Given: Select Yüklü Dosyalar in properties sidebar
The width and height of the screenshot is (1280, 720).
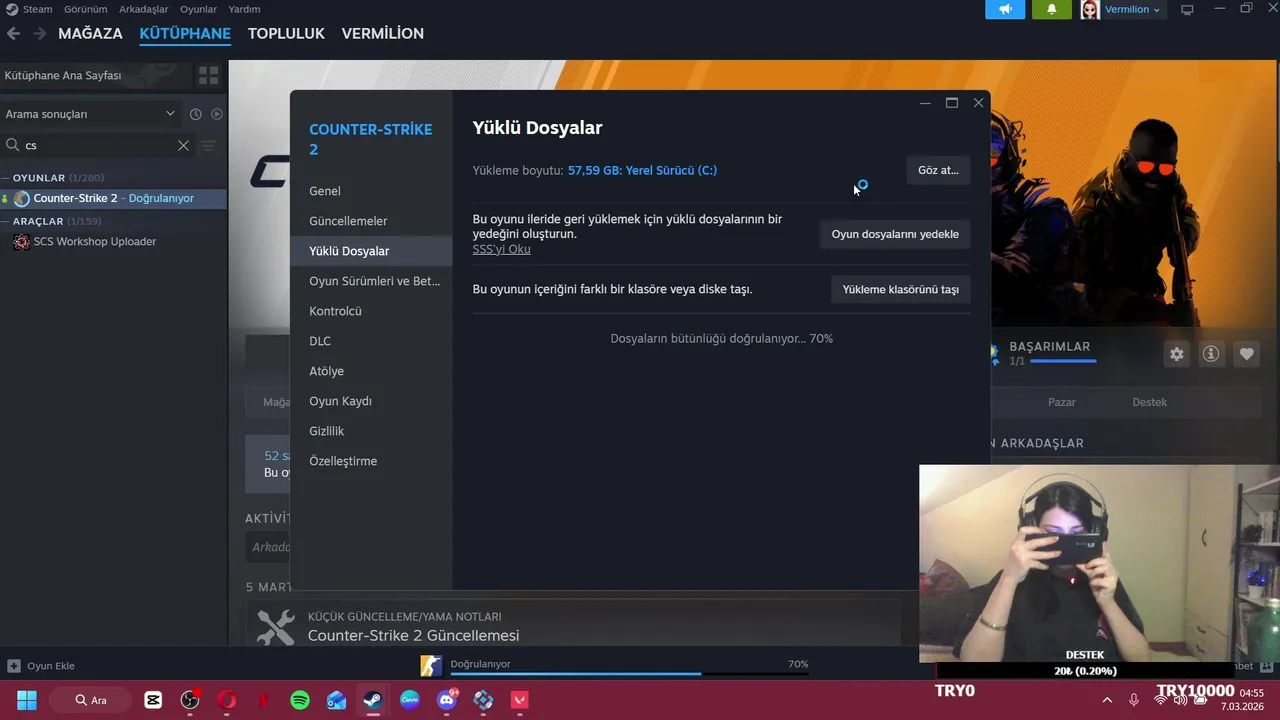Looking at the screenshot, I should tap(371, 251).
